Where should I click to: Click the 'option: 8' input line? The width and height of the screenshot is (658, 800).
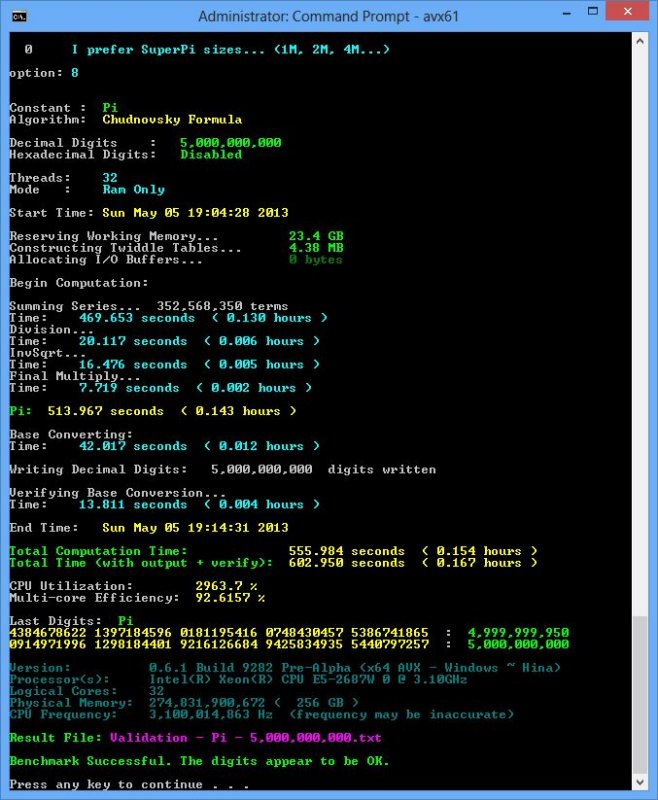(44, 73)
